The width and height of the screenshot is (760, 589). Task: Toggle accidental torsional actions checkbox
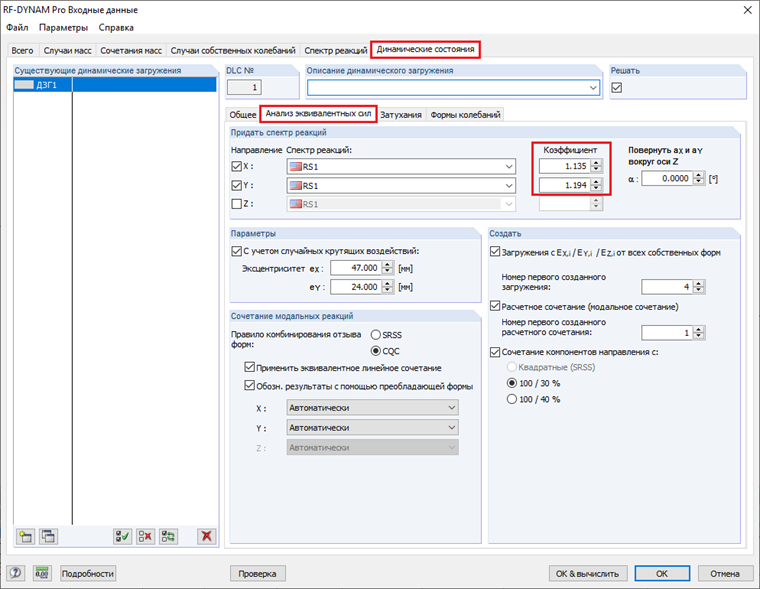click(x=236, y=251)
